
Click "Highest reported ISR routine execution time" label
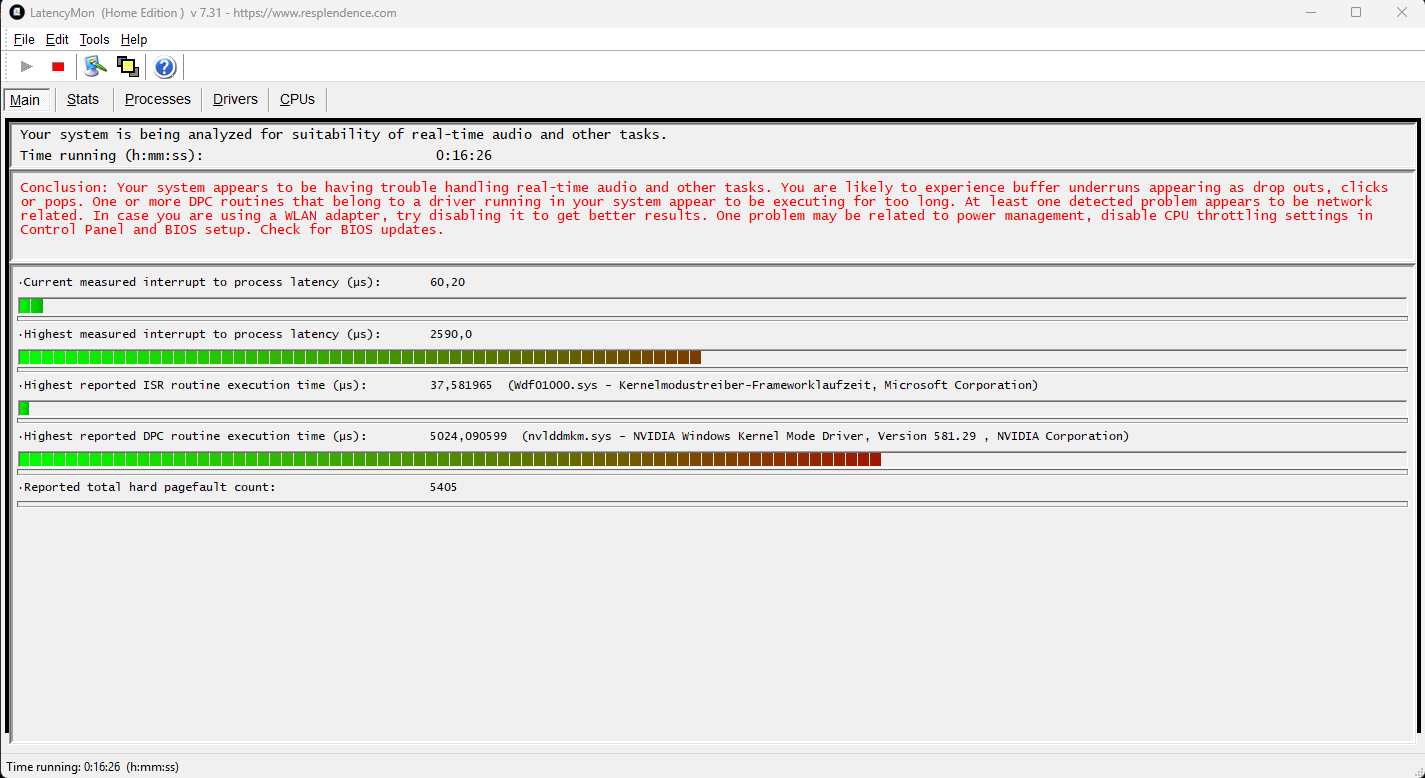tap(193, 385)
